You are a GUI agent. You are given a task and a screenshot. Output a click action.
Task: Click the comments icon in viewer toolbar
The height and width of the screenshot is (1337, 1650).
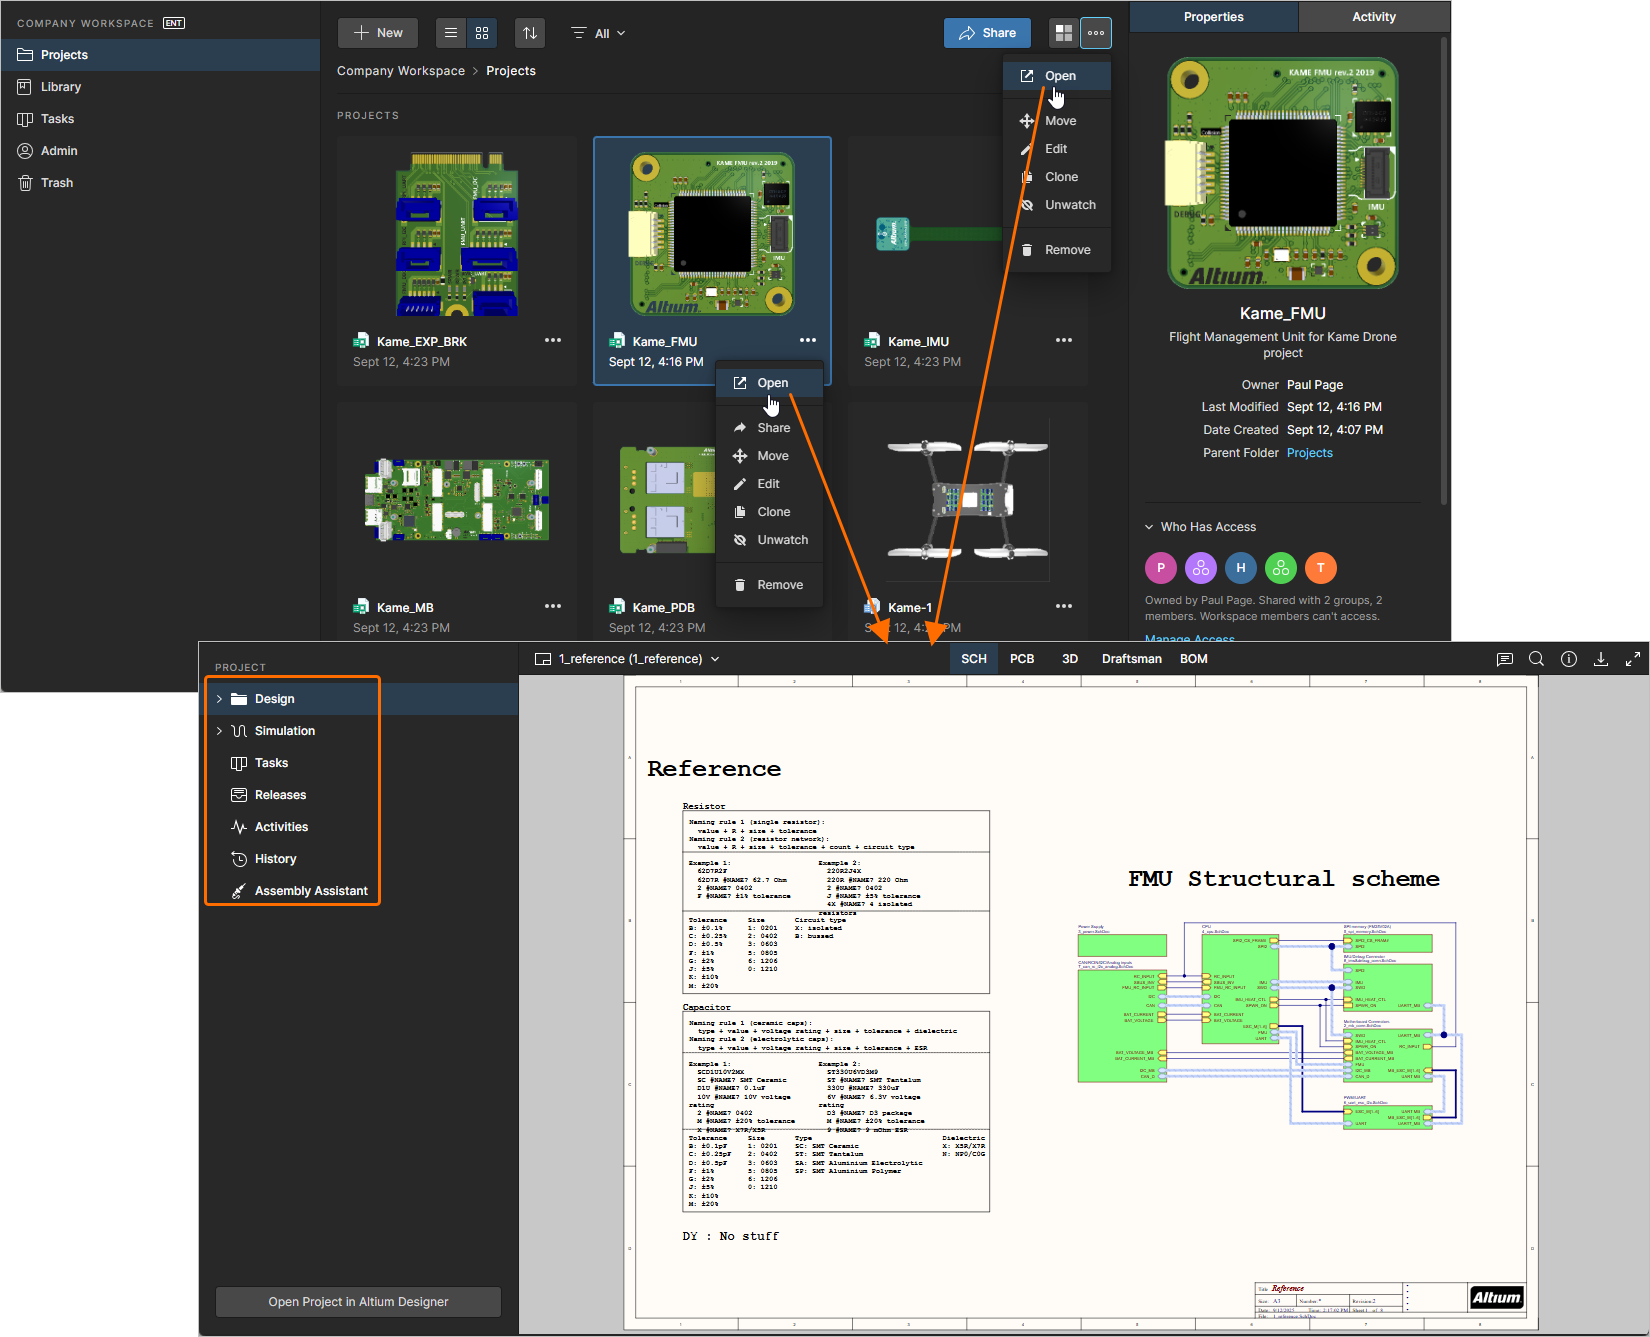[x=1504, y=659]
